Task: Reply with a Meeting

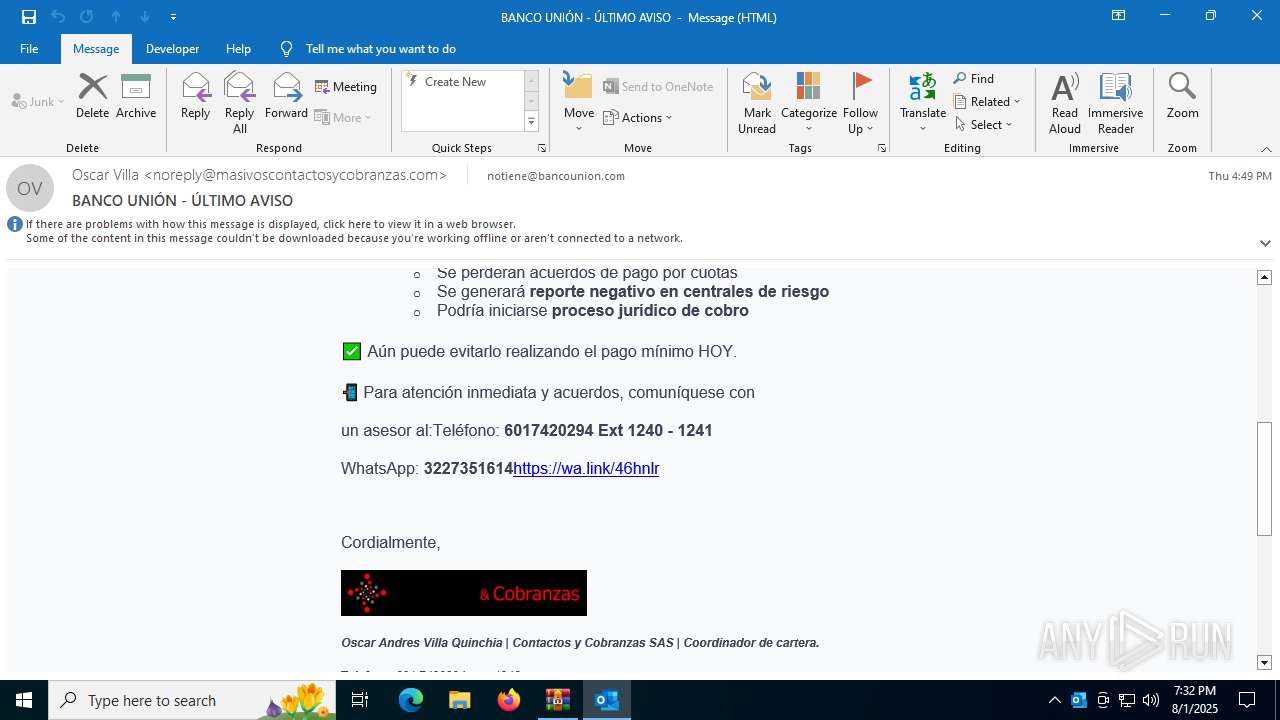Action: [x=346, y=87]
